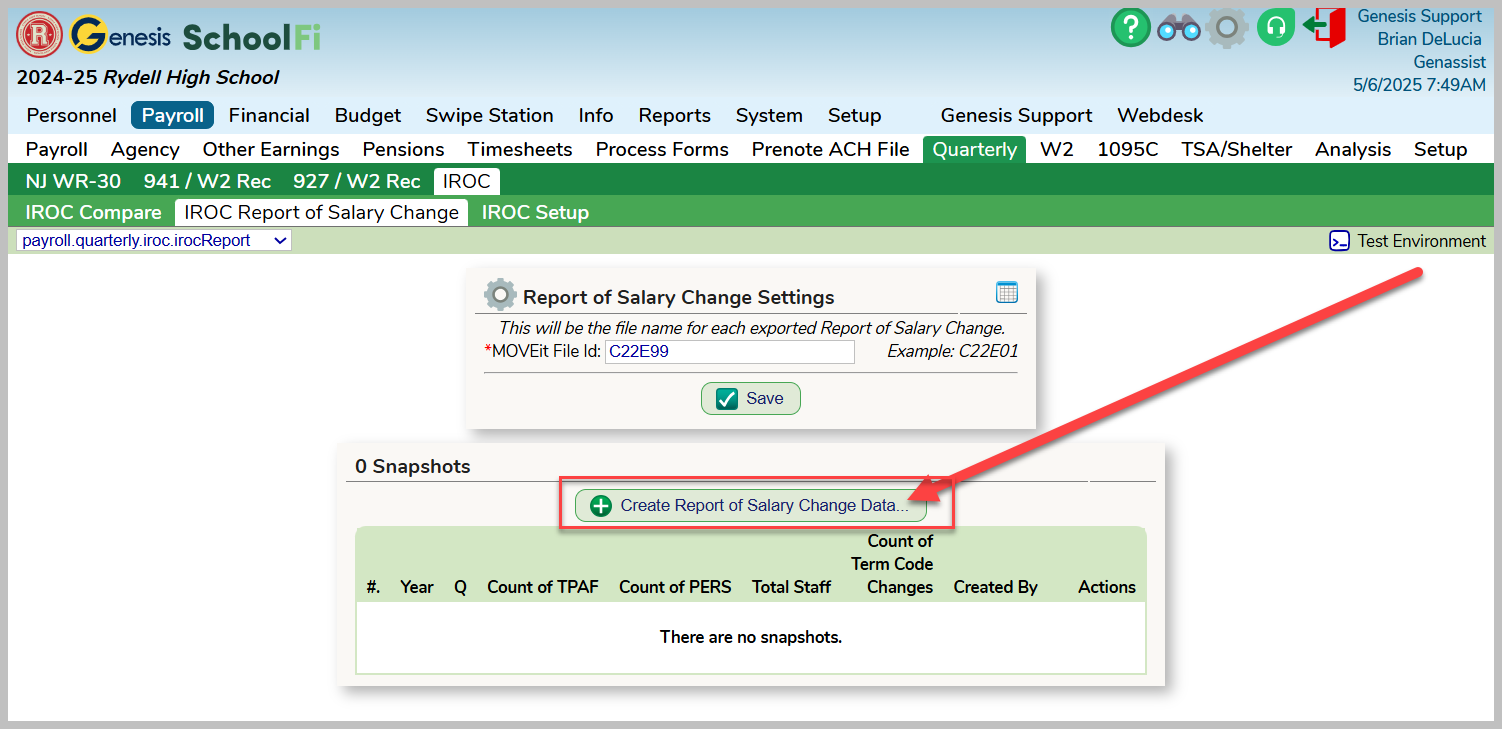Open the Setup tab under Payroll
Image resolution: width=1502 pixels, height=729 pixels.
1441,150
